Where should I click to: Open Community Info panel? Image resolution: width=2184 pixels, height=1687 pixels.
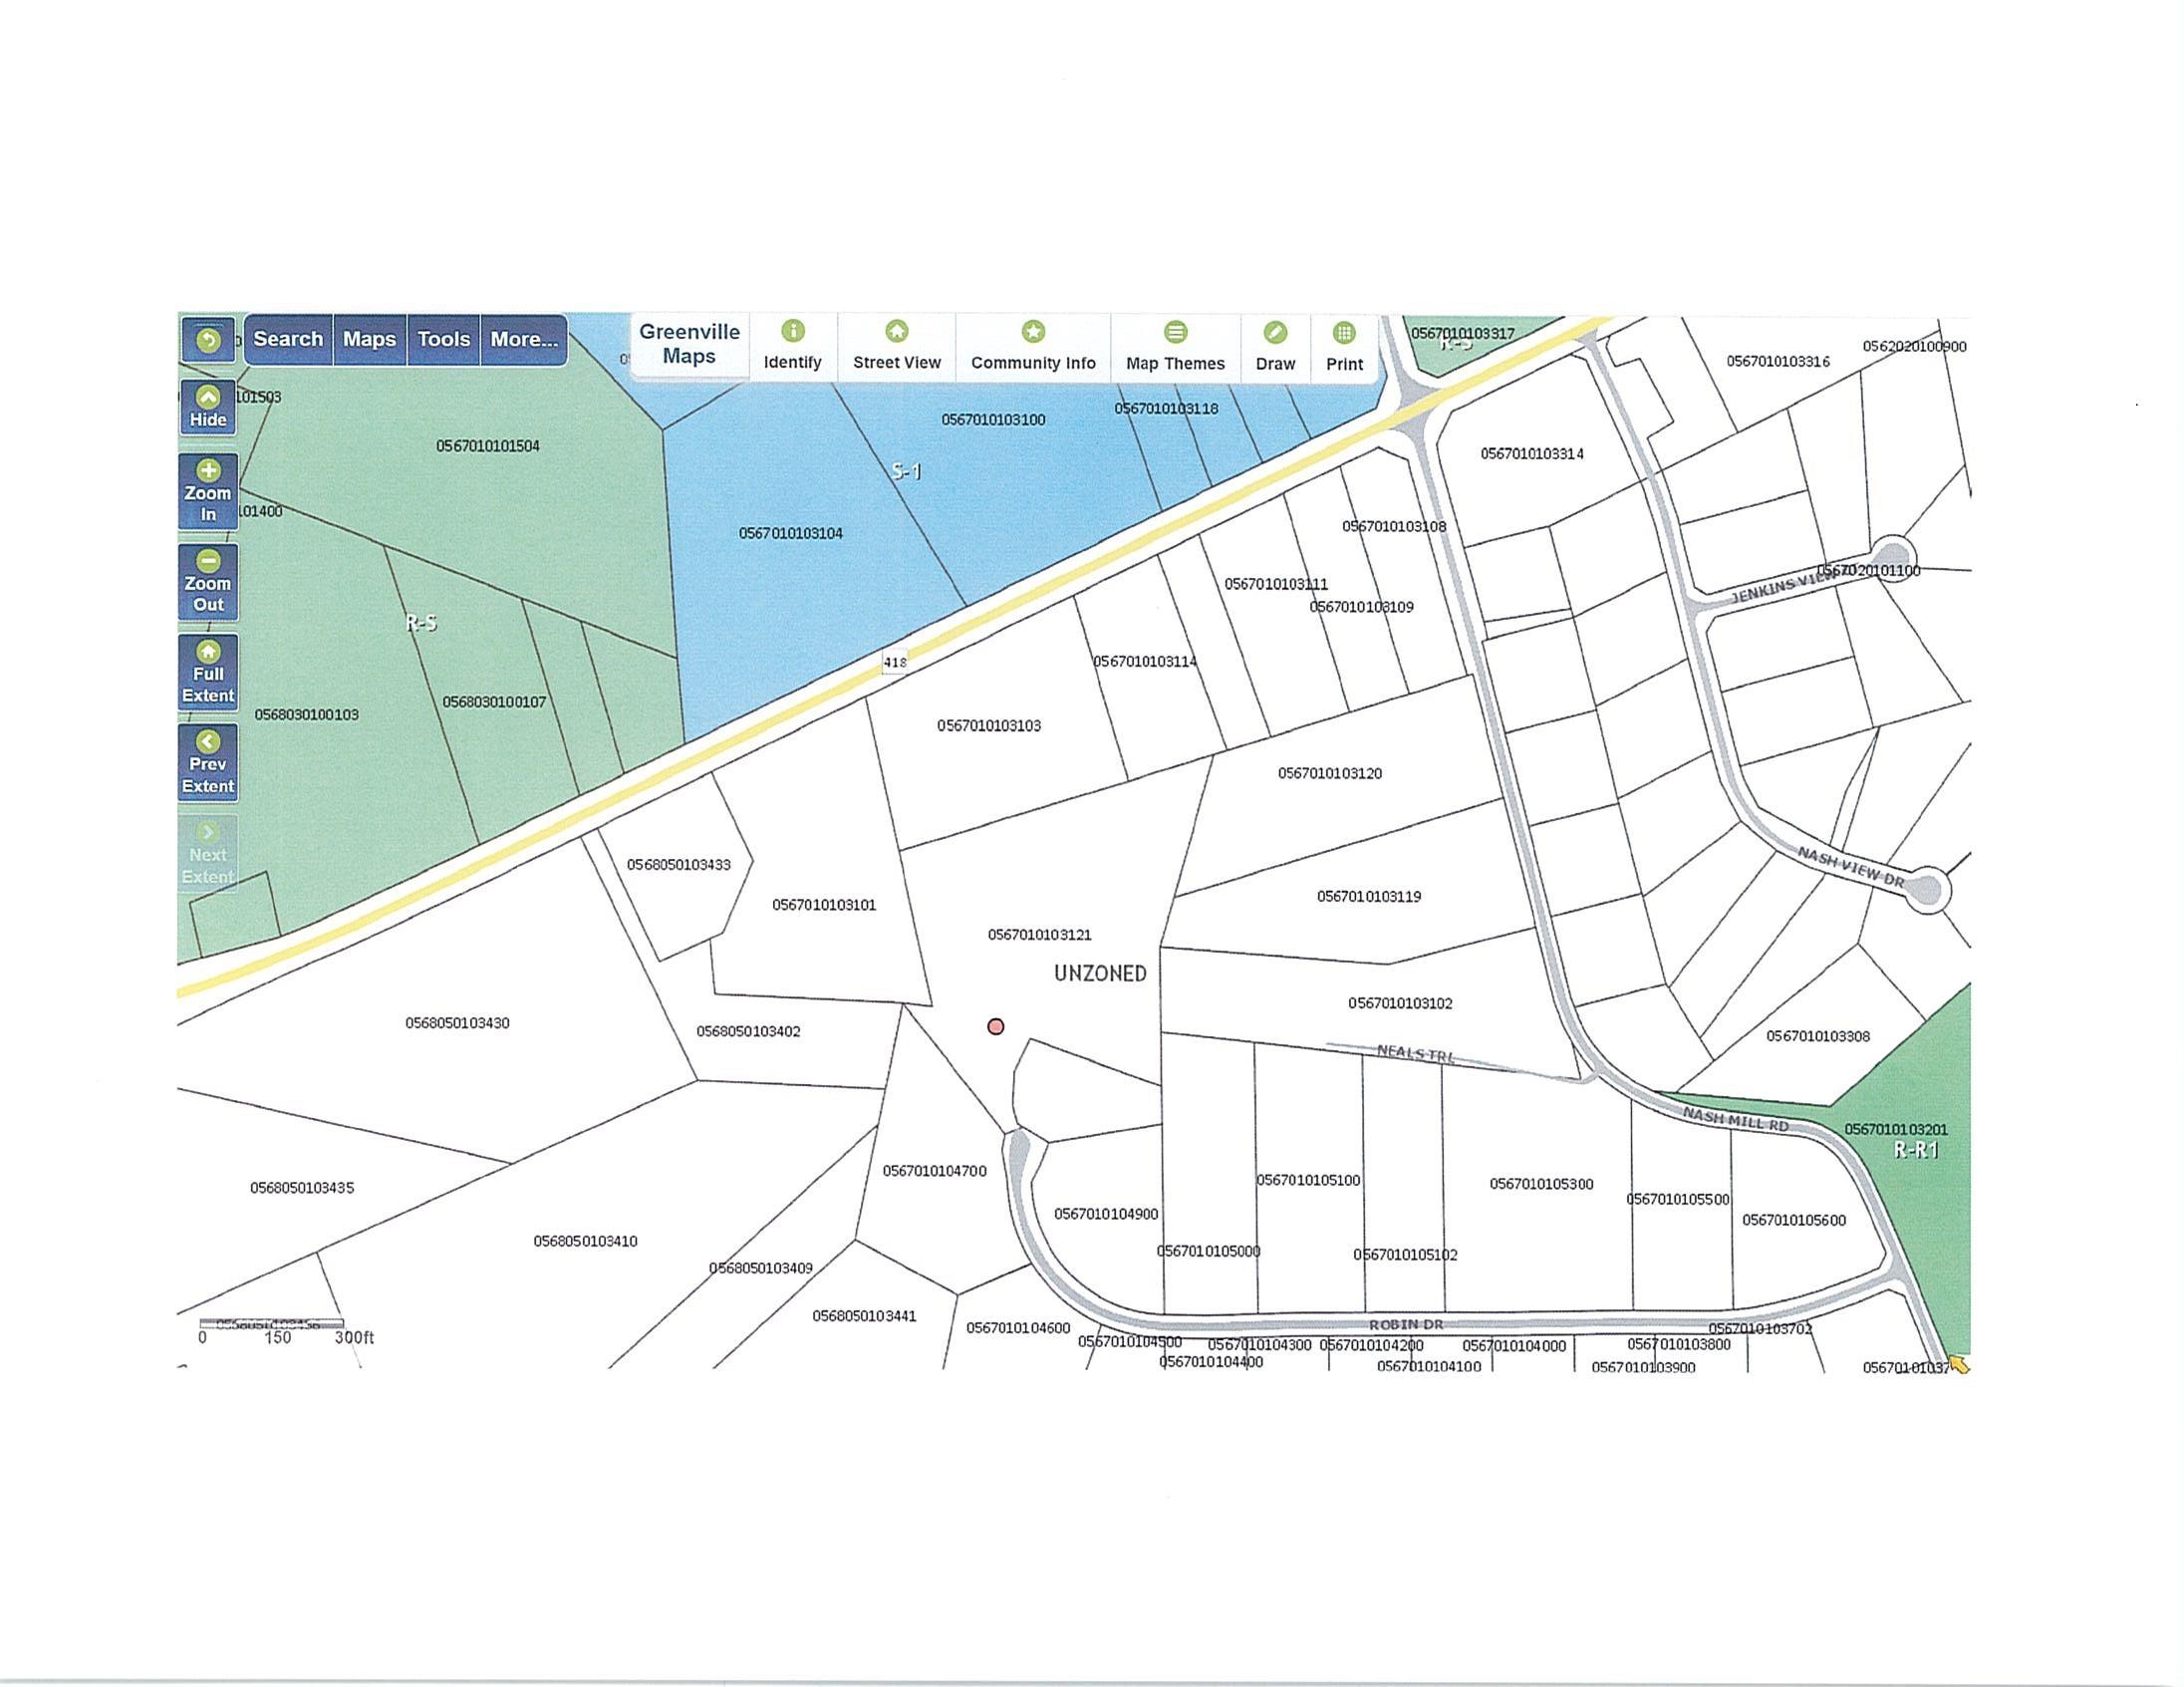point(1033,346)
